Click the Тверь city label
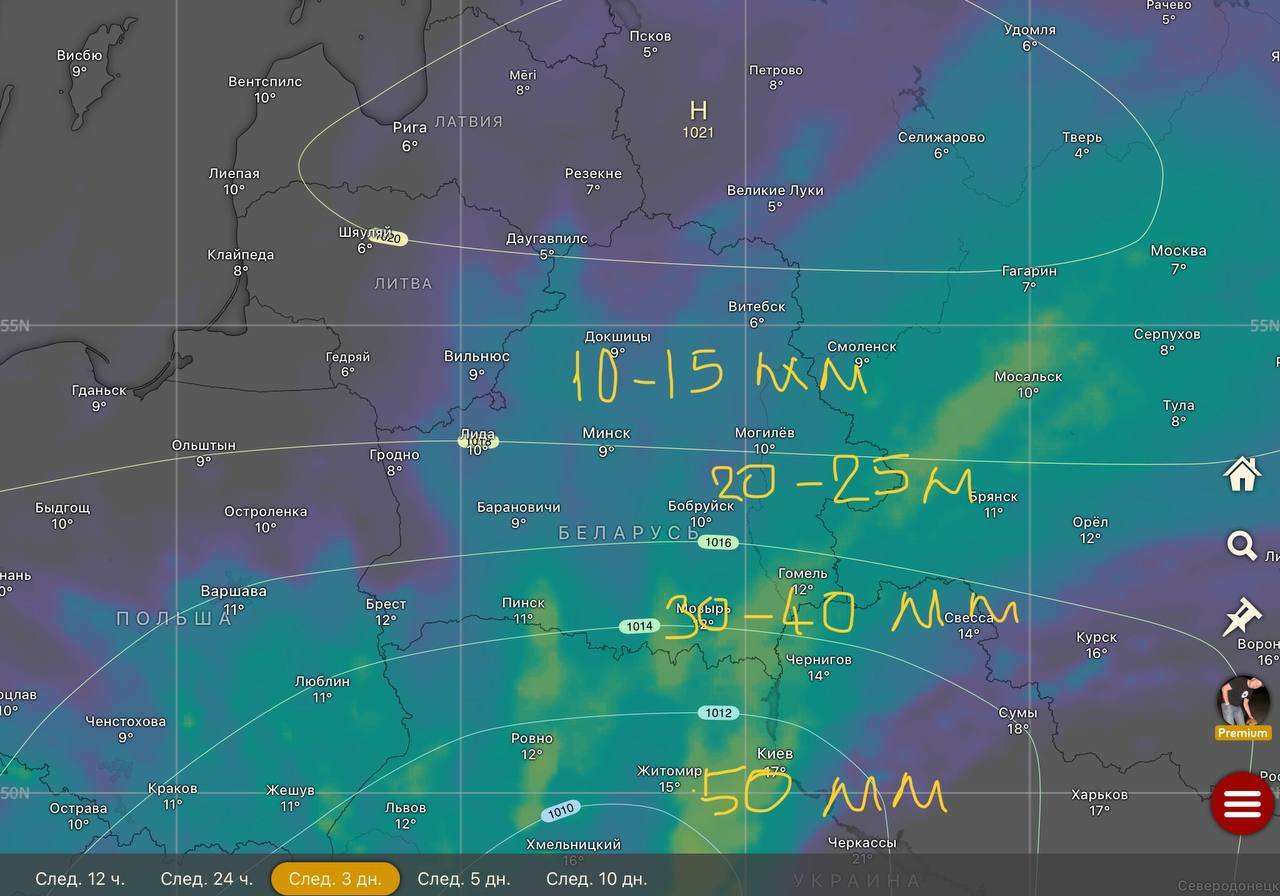Image resolution: width=1280 pixels, height=896 pixels. pos(1082,137)
